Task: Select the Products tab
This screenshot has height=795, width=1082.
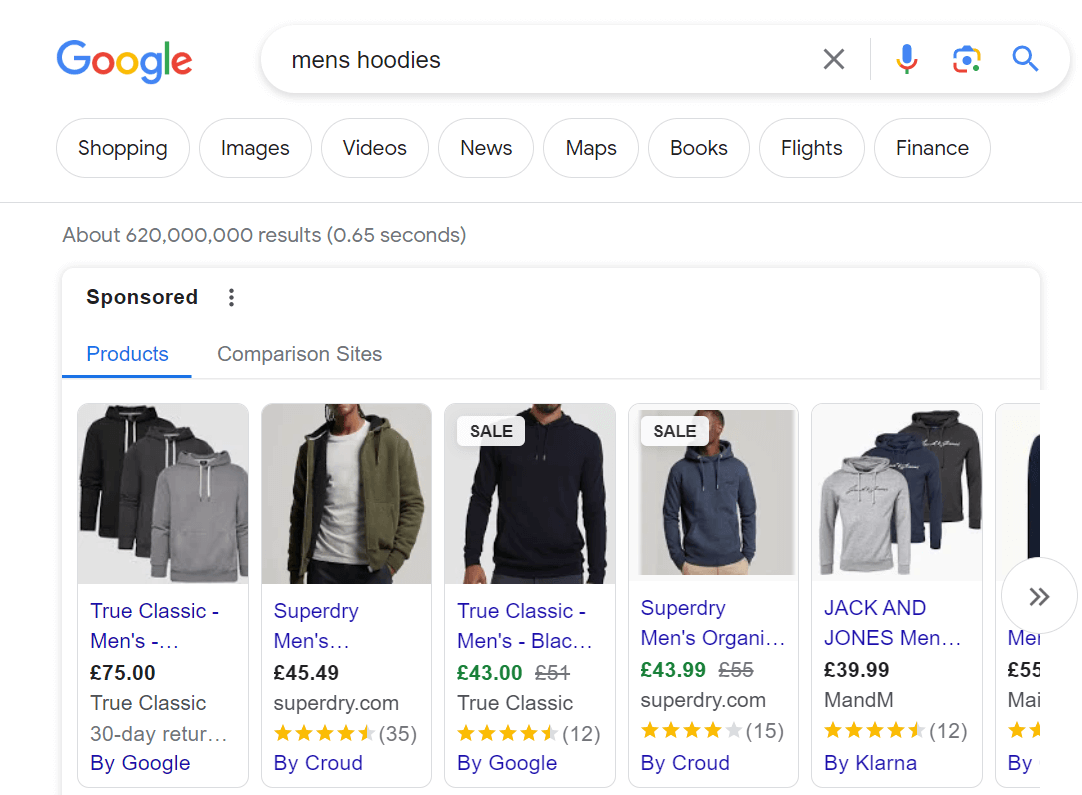Action: (127, 354)
